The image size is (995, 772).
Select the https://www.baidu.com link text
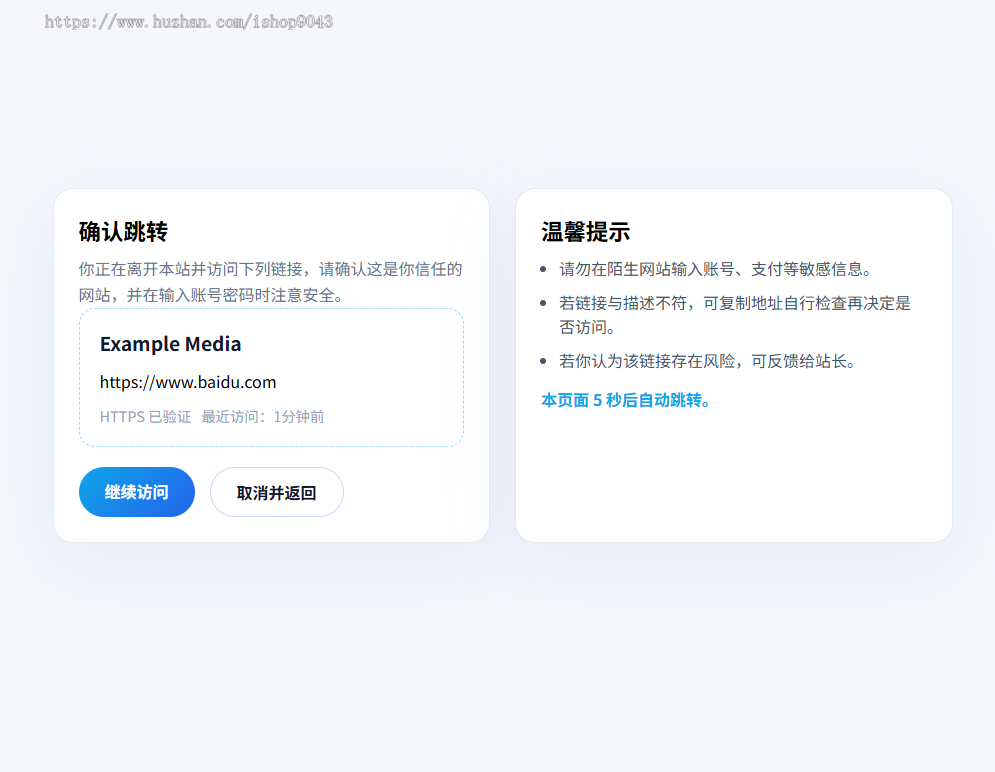tap(188, 382)
